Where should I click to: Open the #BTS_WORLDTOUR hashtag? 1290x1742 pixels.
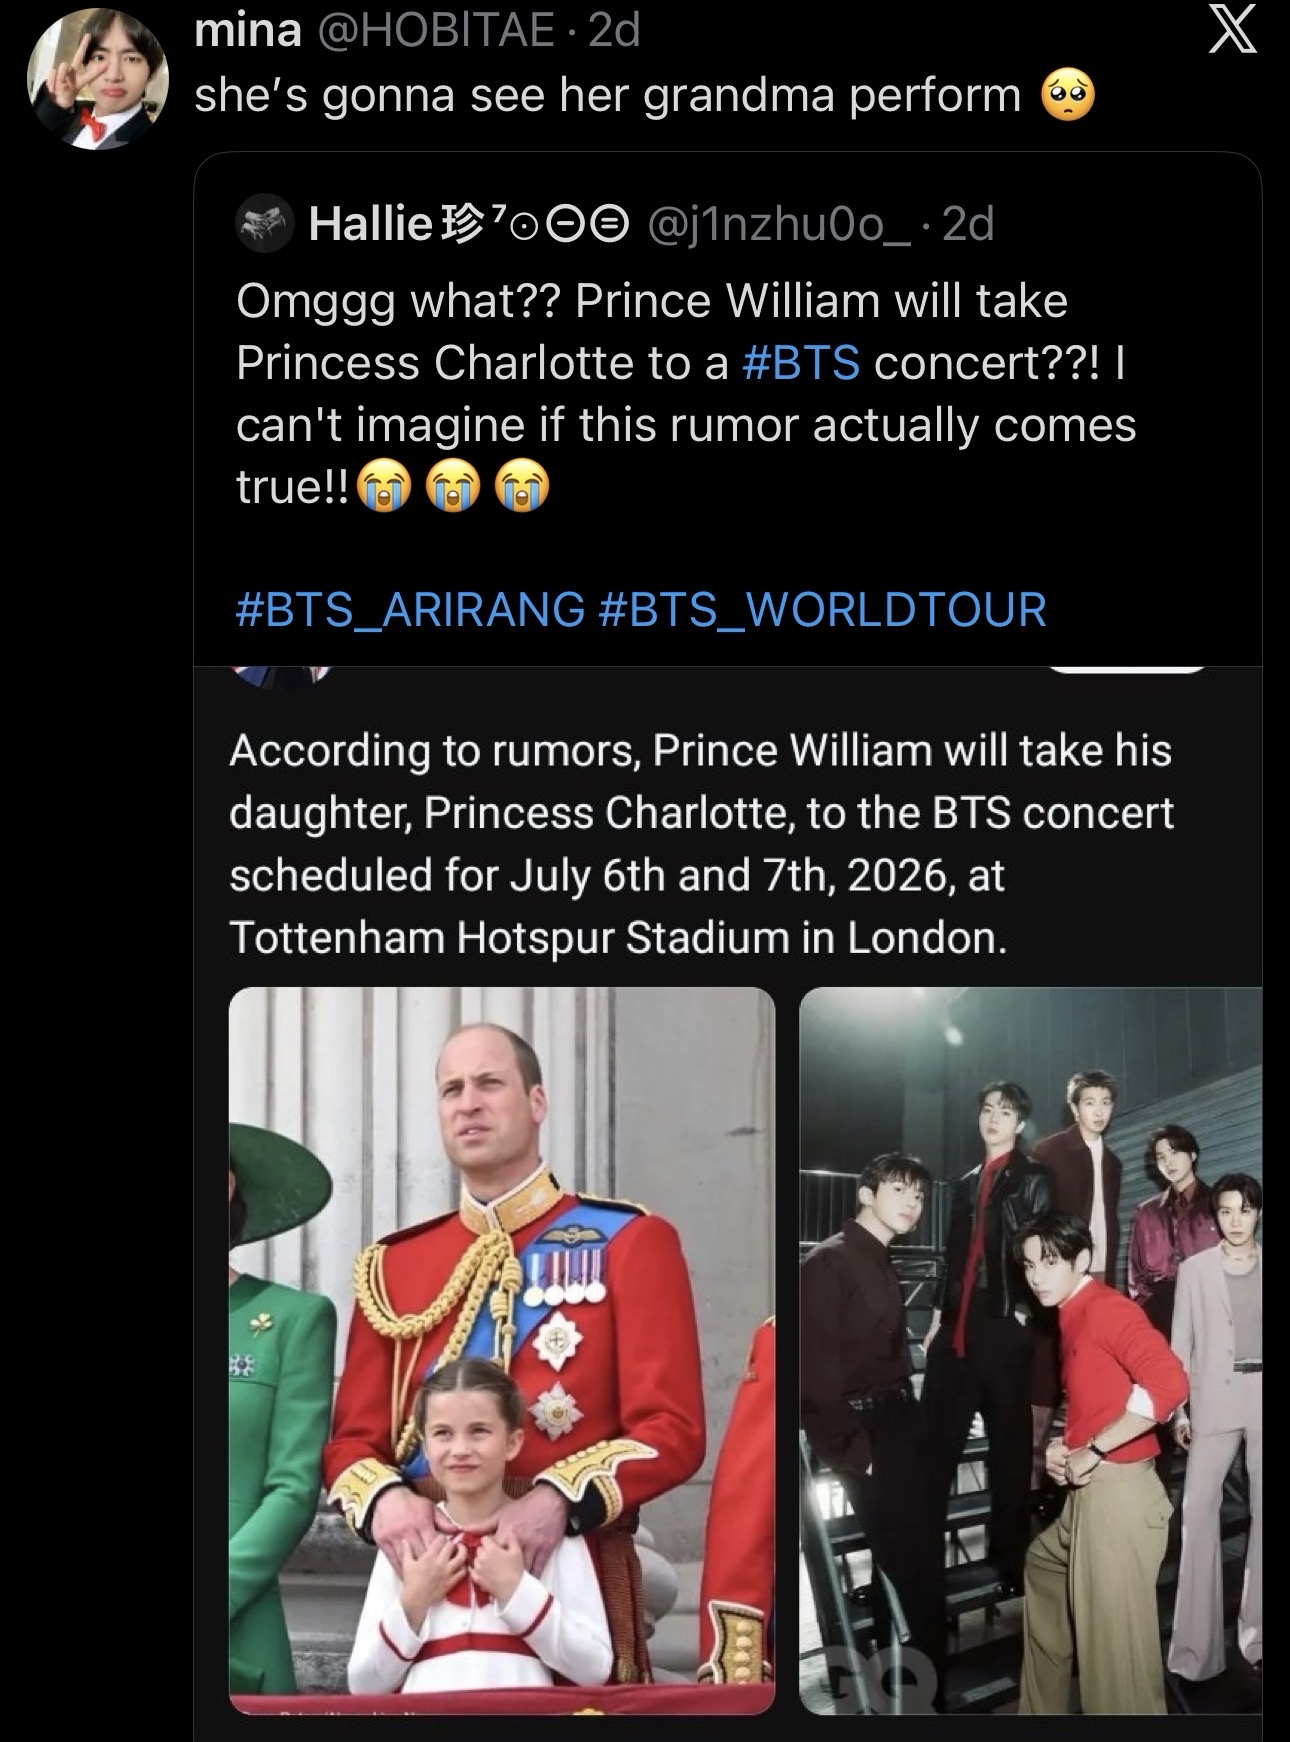(821, 609)
